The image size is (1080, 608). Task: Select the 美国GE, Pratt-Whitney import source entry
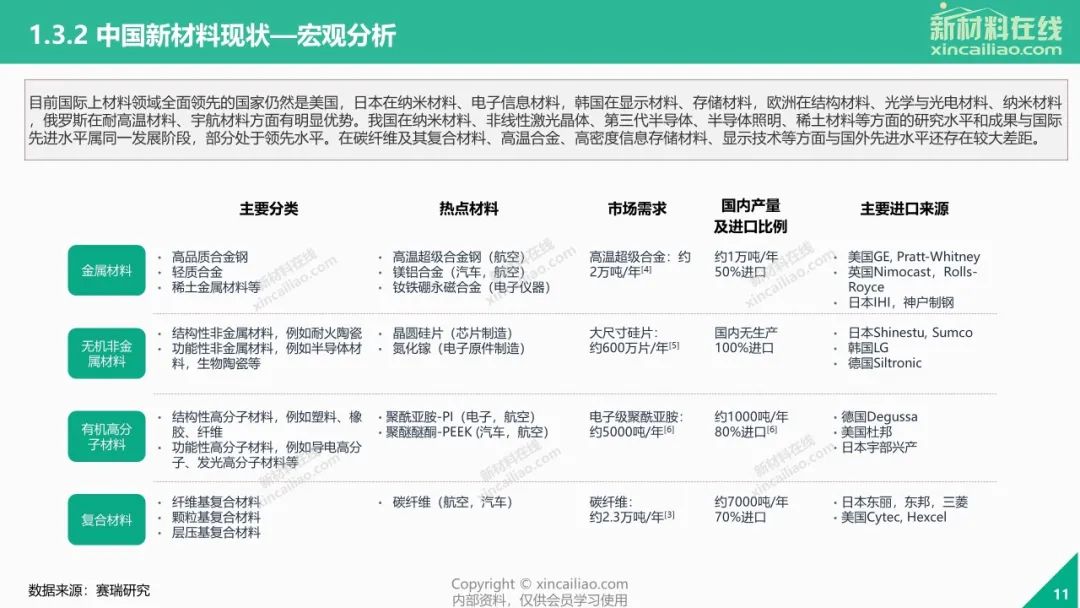[x=913, y=257]
